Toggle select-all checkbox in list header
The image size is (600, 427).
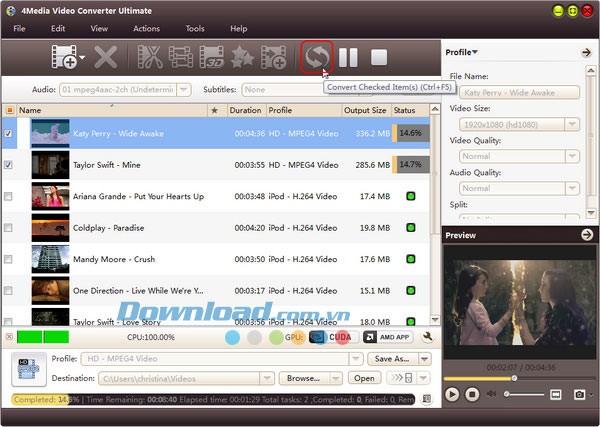point(10,110)
